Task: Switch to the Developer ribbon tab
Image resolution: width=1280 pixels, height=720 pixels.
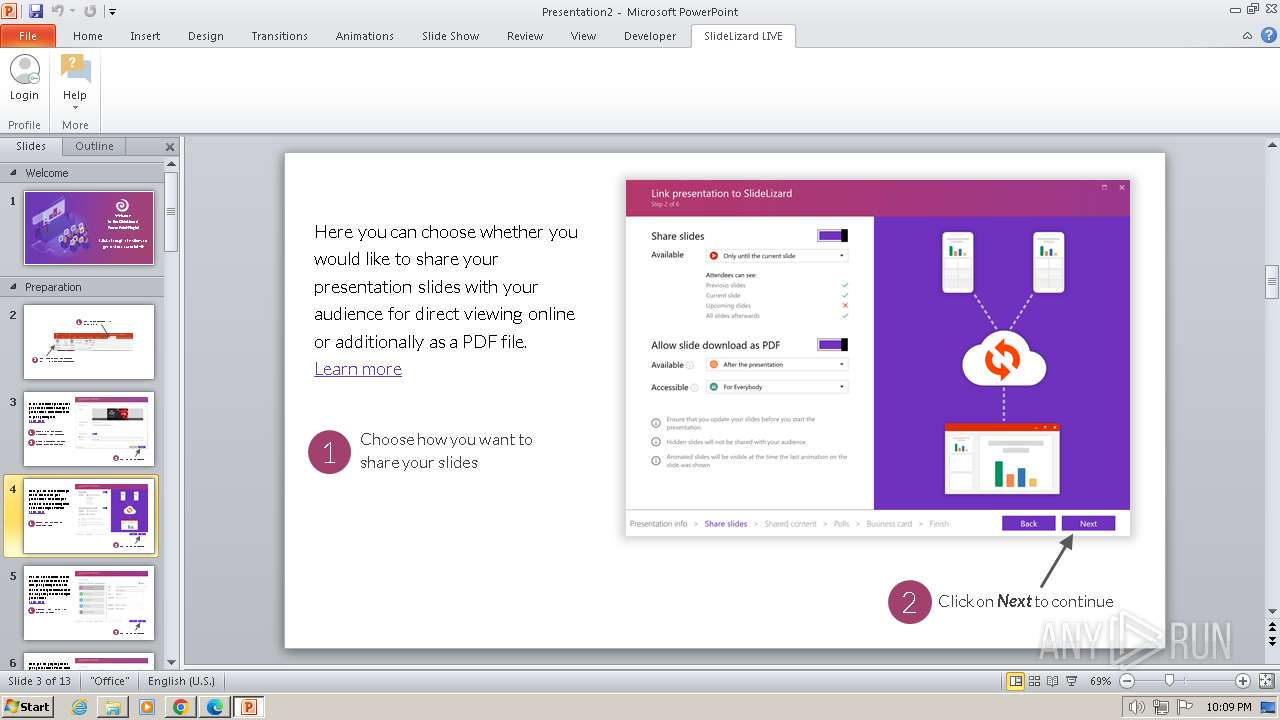Action: click(650, 36)
